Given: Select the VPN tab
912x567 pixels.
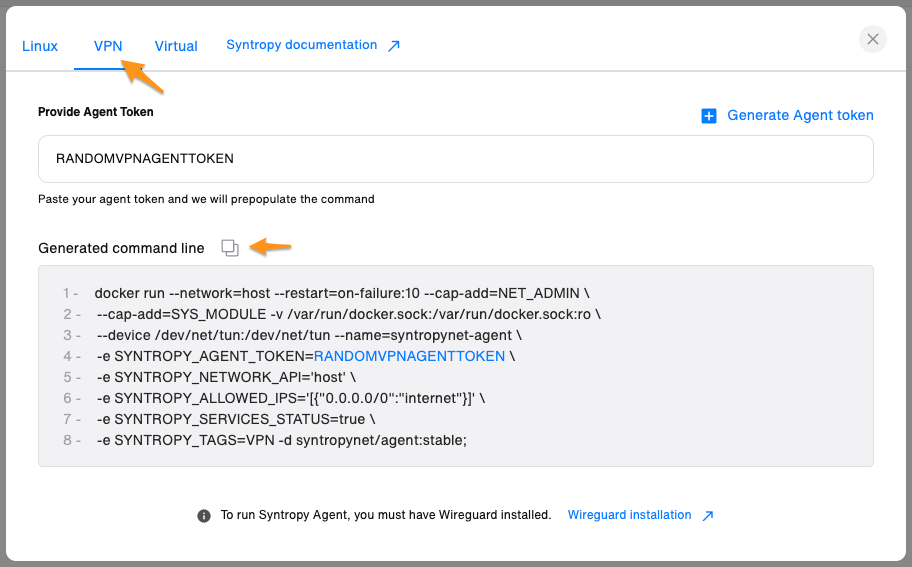Looking at the screenshot, I should point(108,46).
